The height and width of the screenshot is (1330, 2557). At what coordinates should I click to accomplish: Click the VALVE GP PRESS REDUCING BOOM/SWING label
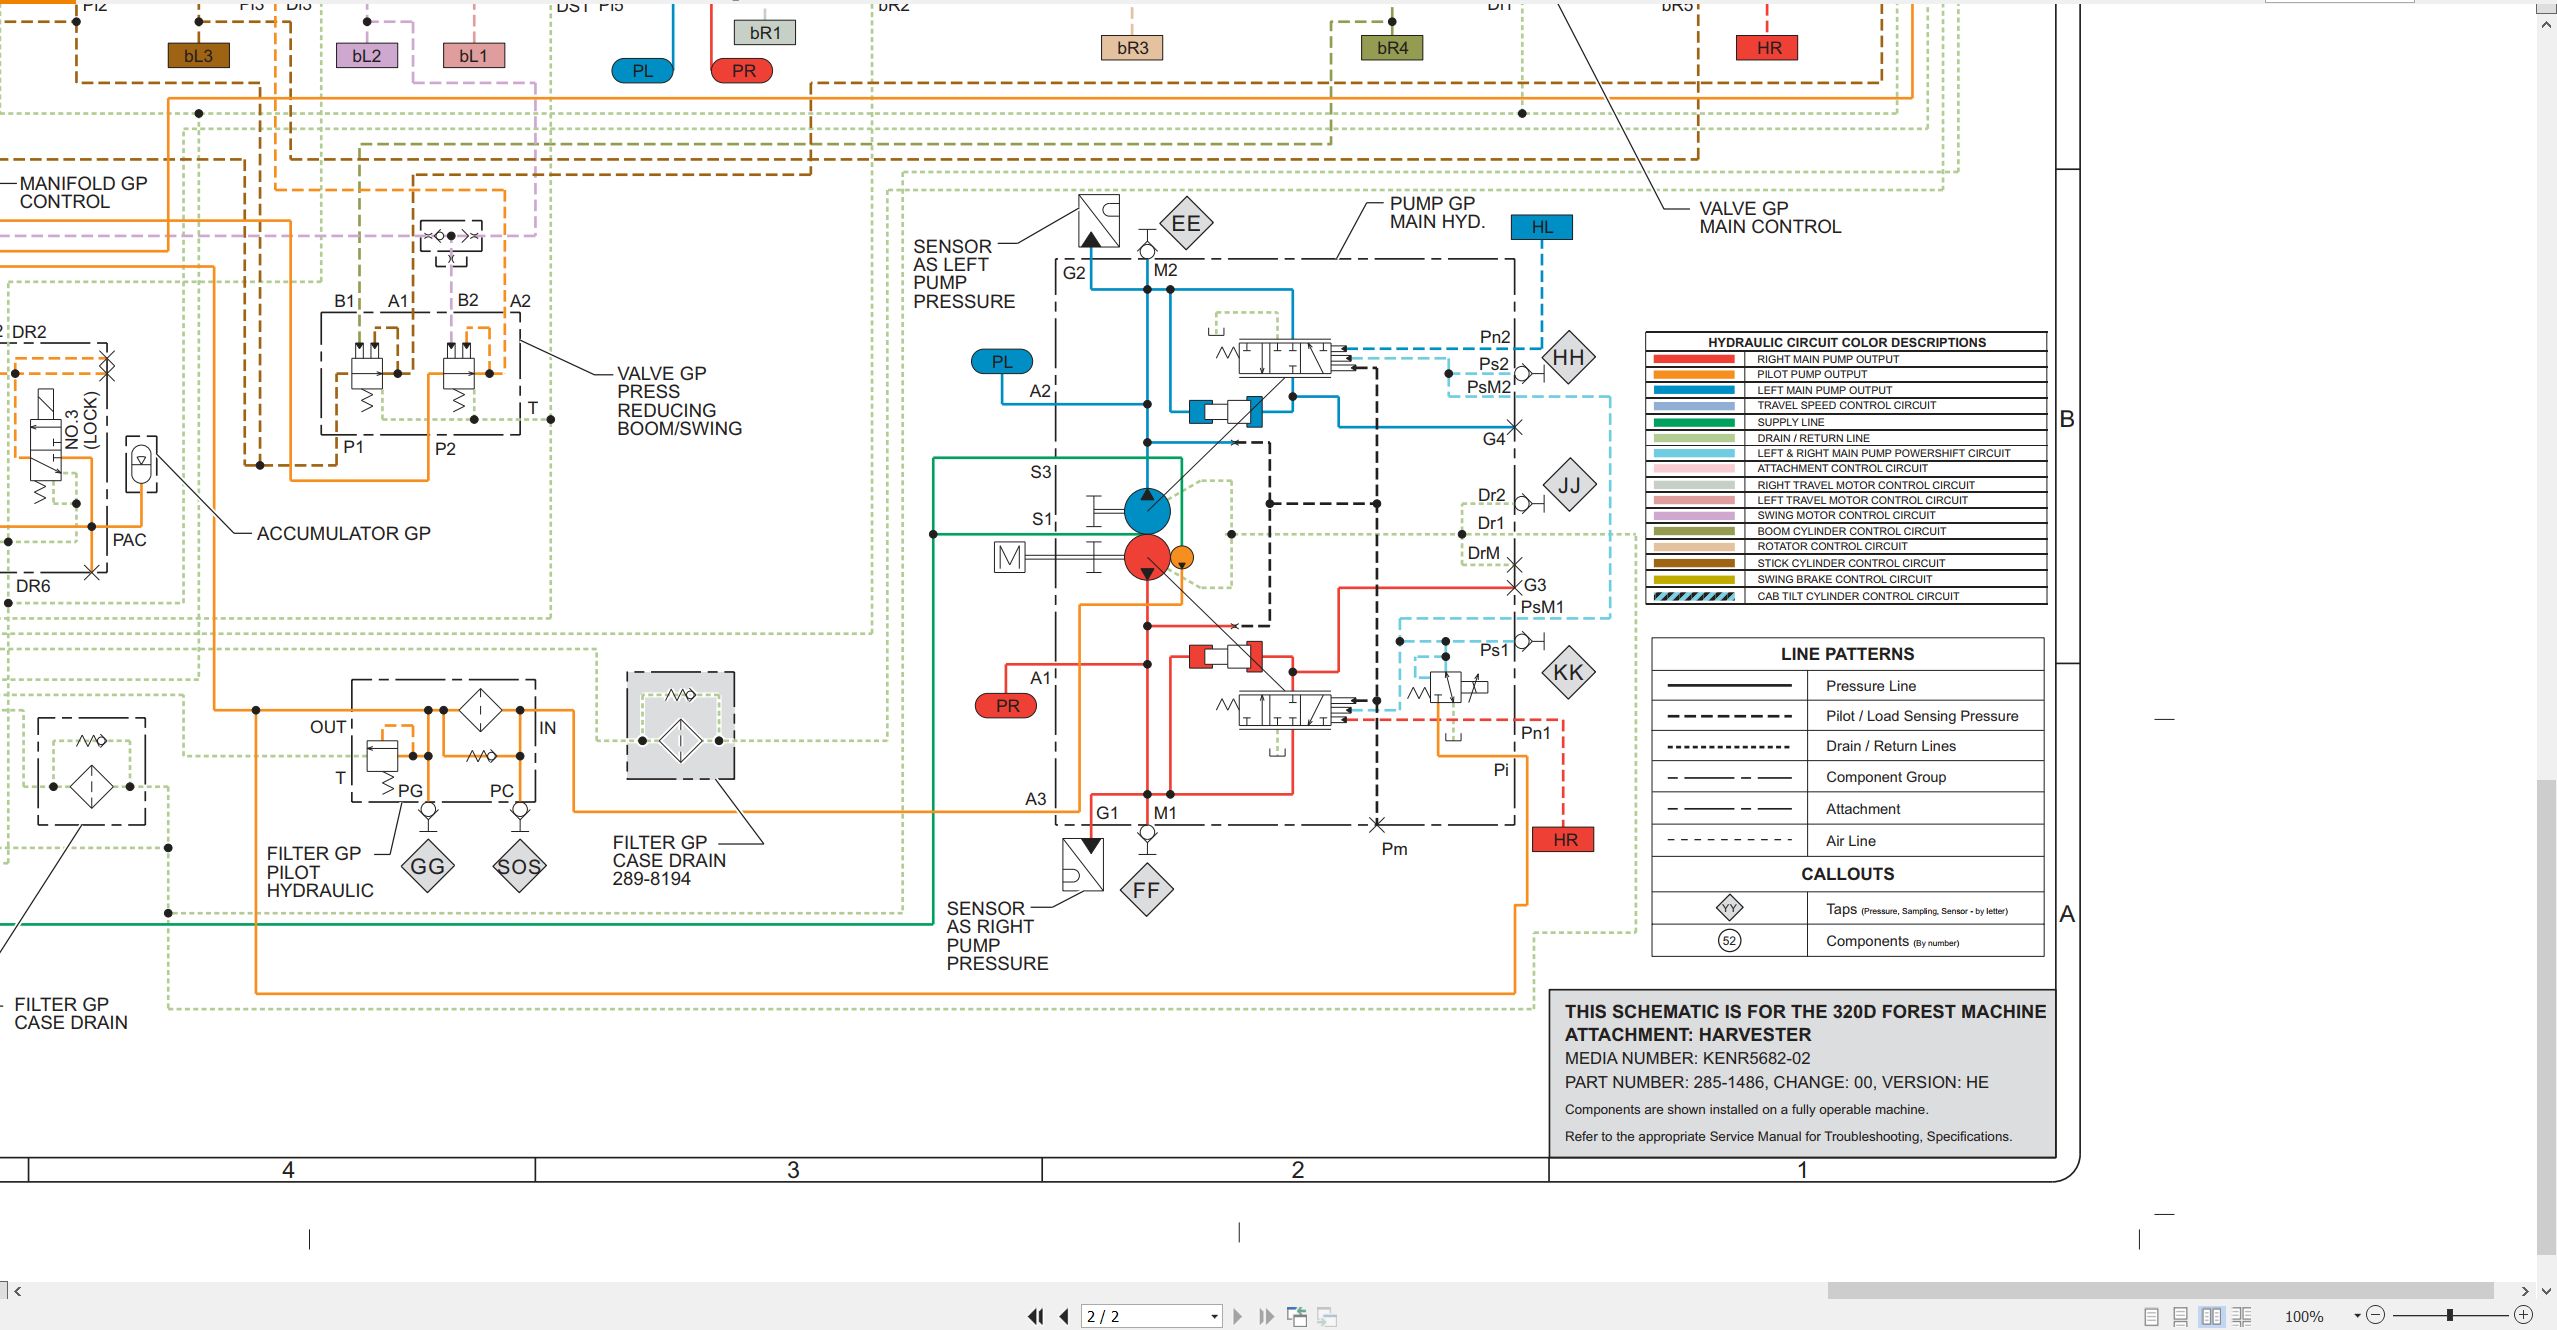tap(679, 401)
